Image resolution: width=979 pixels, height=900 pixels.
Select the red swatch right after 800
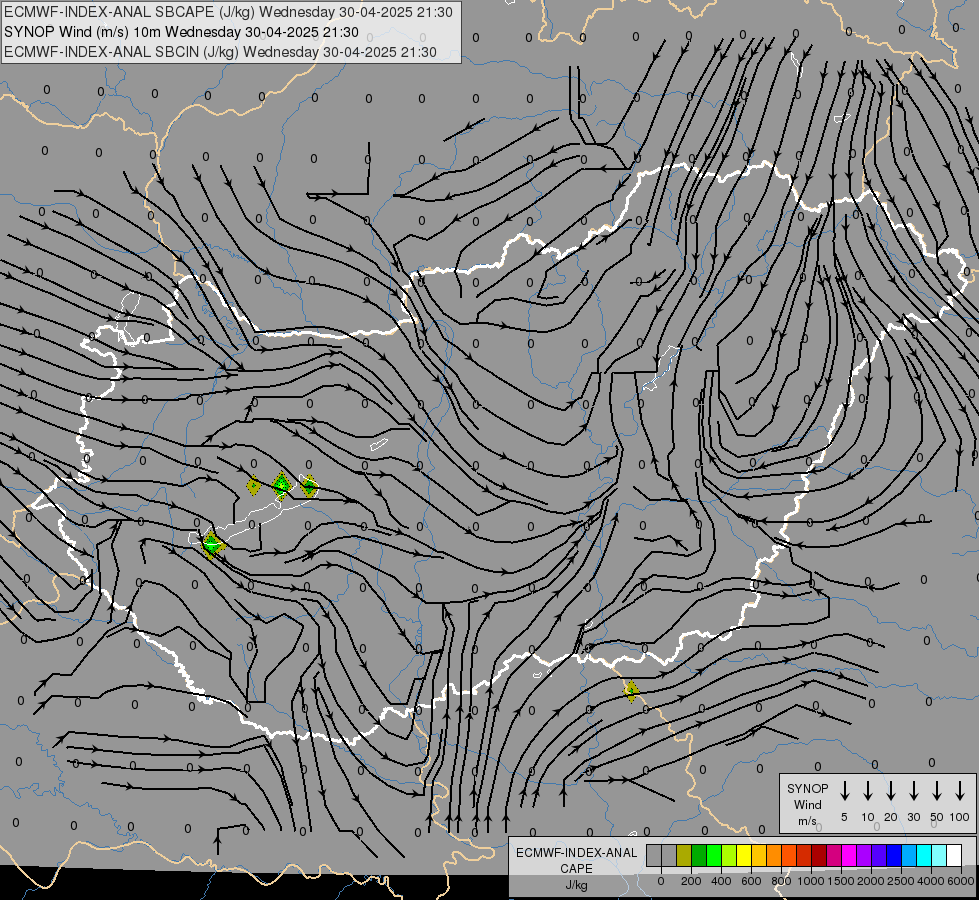804,855
